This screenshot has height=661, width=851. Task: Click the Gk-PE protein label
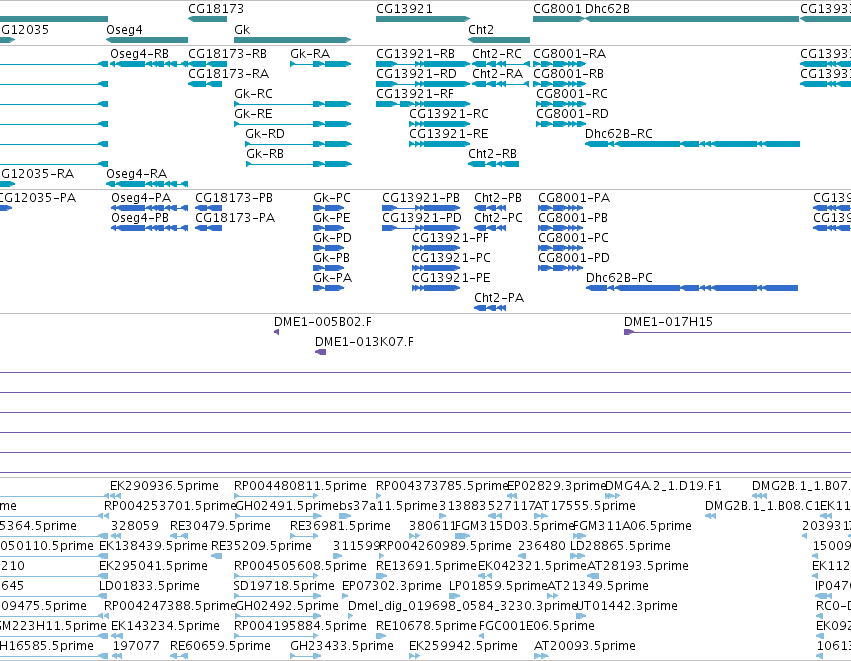tap(332, 218)
